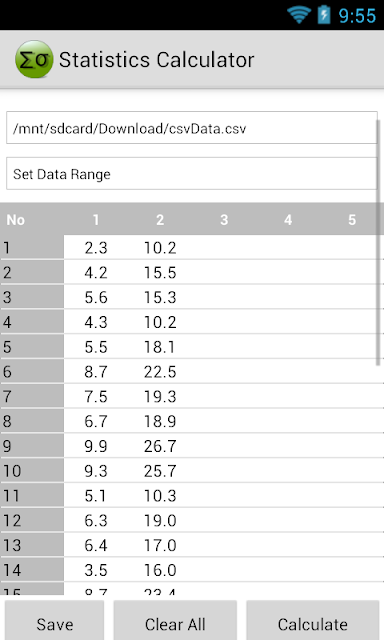Select empty column 3 header
The image size is (384, 640).
click(224, 220)
